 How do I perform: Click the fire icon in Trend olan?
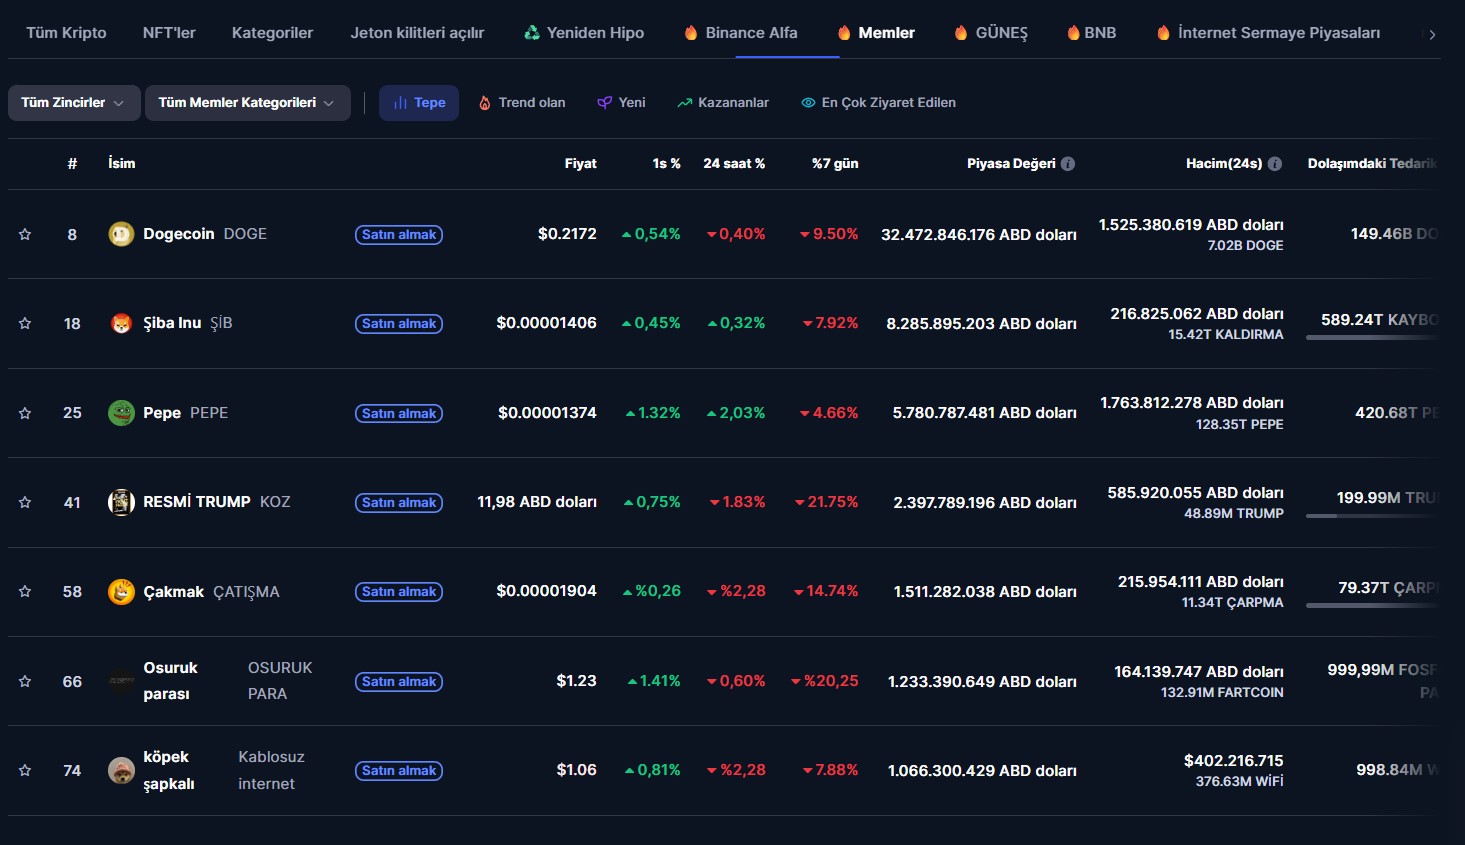point(485,103)
